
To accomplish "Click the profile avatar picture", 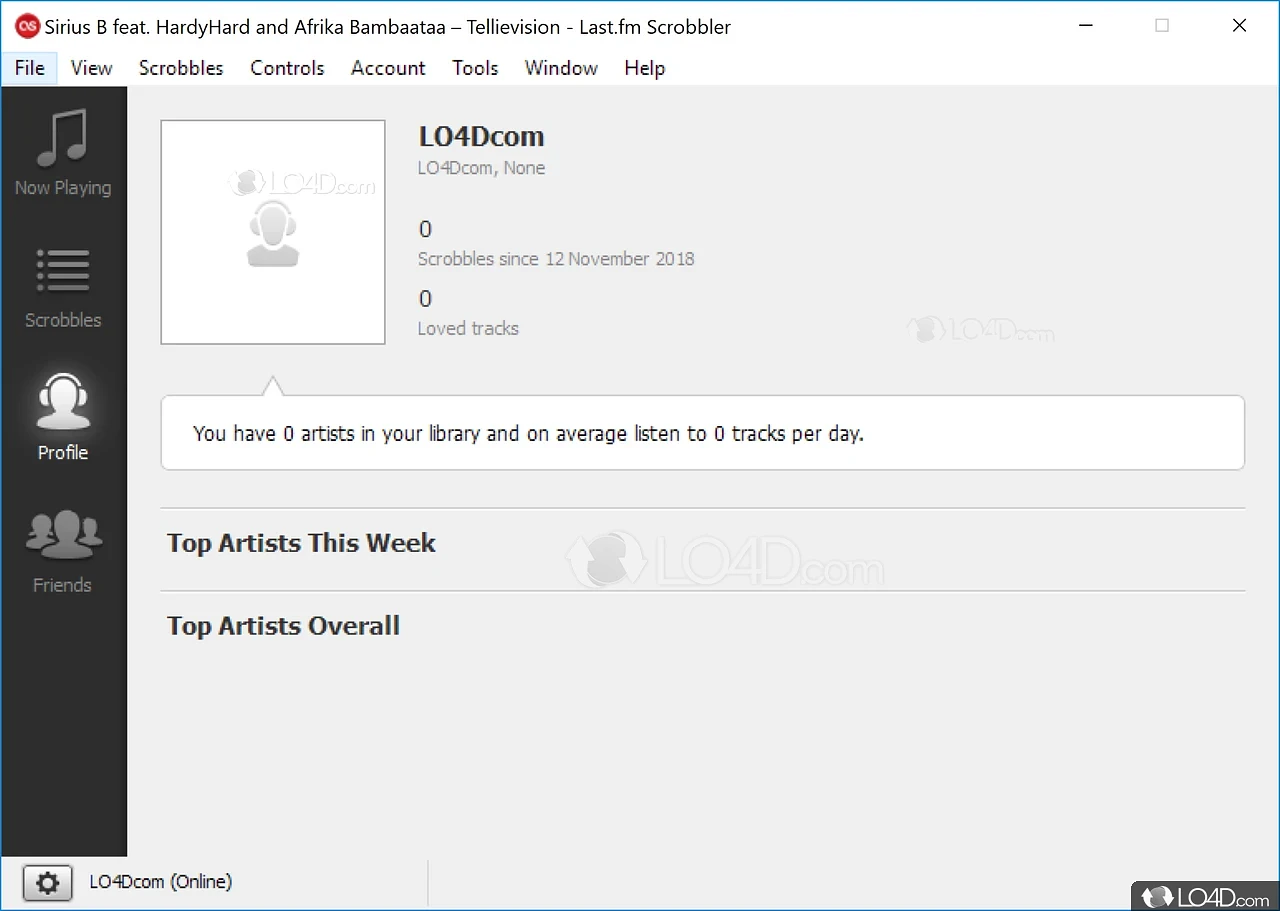I will pyautogui.click(x=273, y=232).
